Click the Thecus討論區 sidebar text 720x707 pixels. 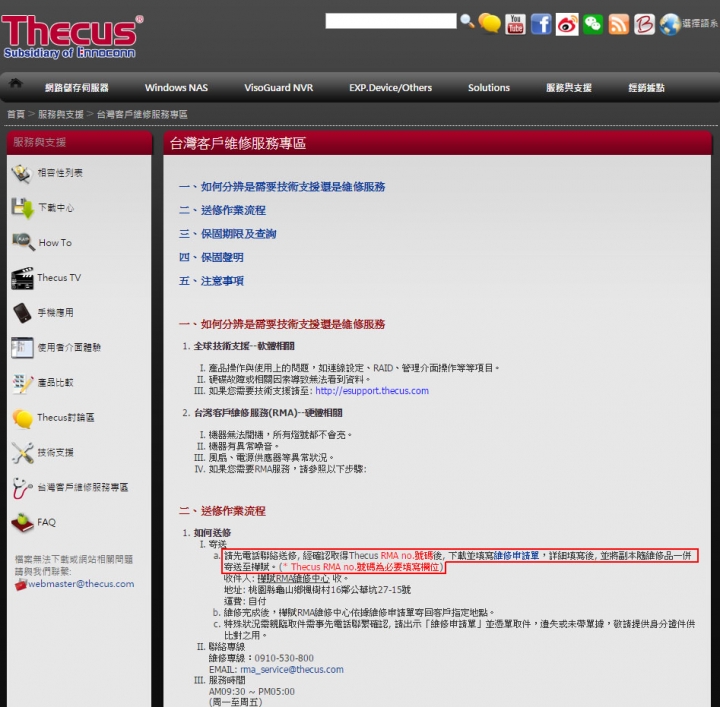[66, 417]
